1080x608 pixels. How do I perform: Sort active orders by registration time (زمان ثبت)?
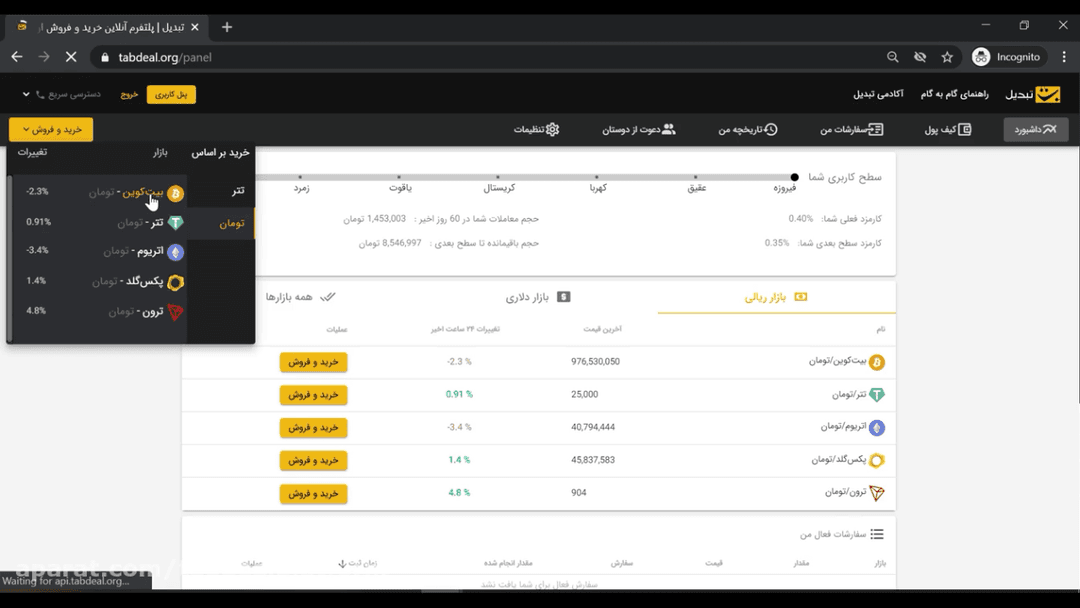point(357,563)
